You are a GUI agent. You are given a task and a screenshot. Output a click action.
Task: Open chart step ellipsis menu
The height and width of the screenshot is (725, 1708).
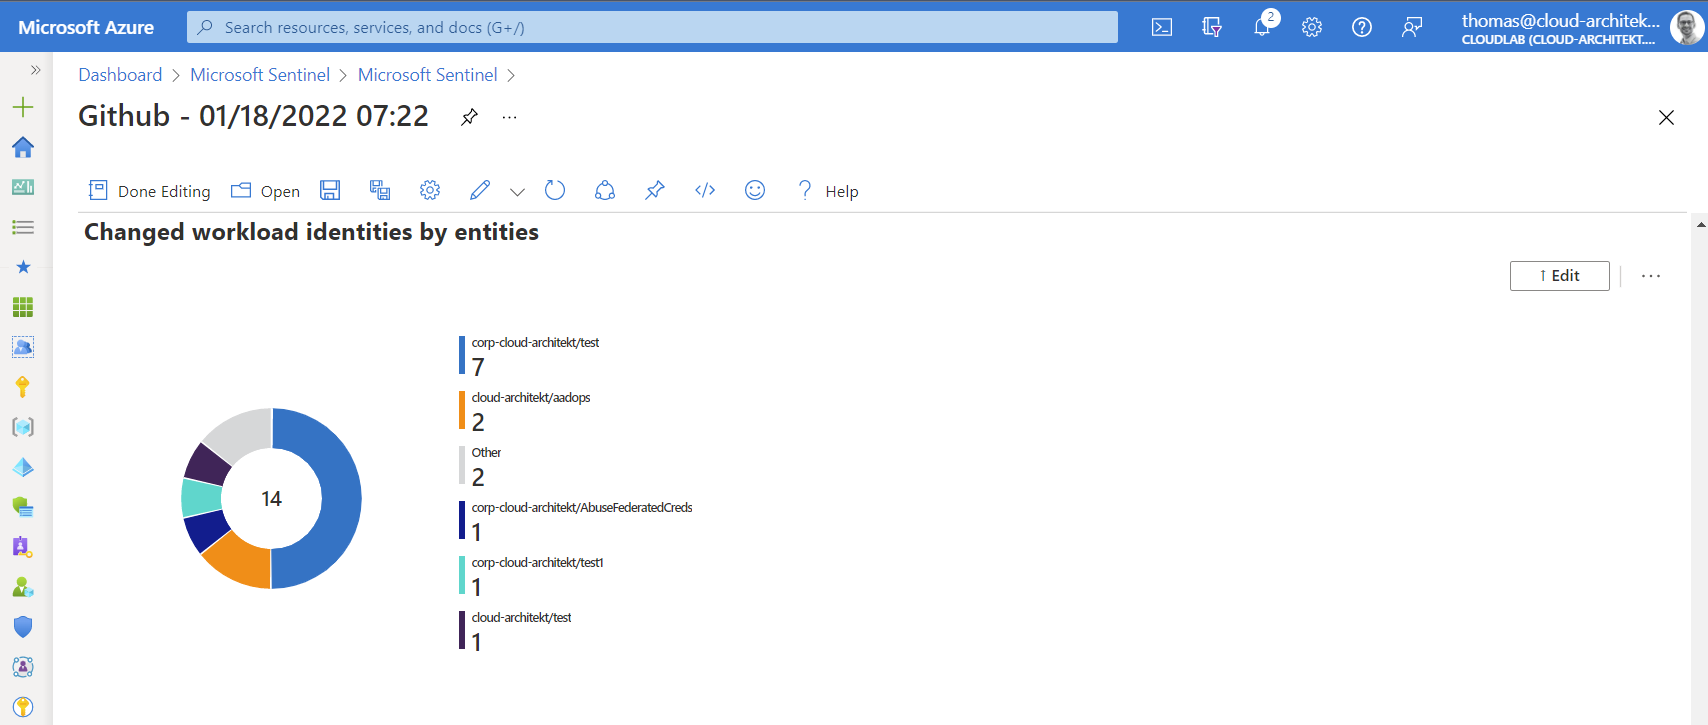tap(1651, 276)
